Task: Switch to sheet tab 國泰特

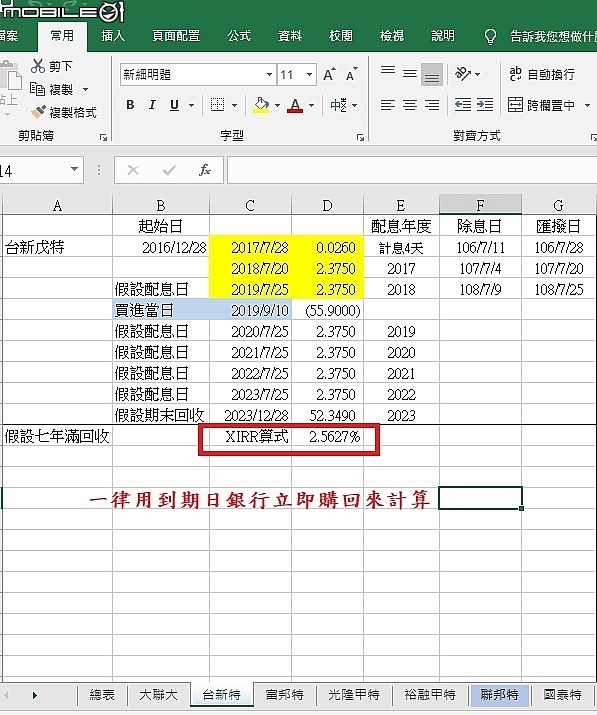Action: pyautogui.click(x=563, y=695)
